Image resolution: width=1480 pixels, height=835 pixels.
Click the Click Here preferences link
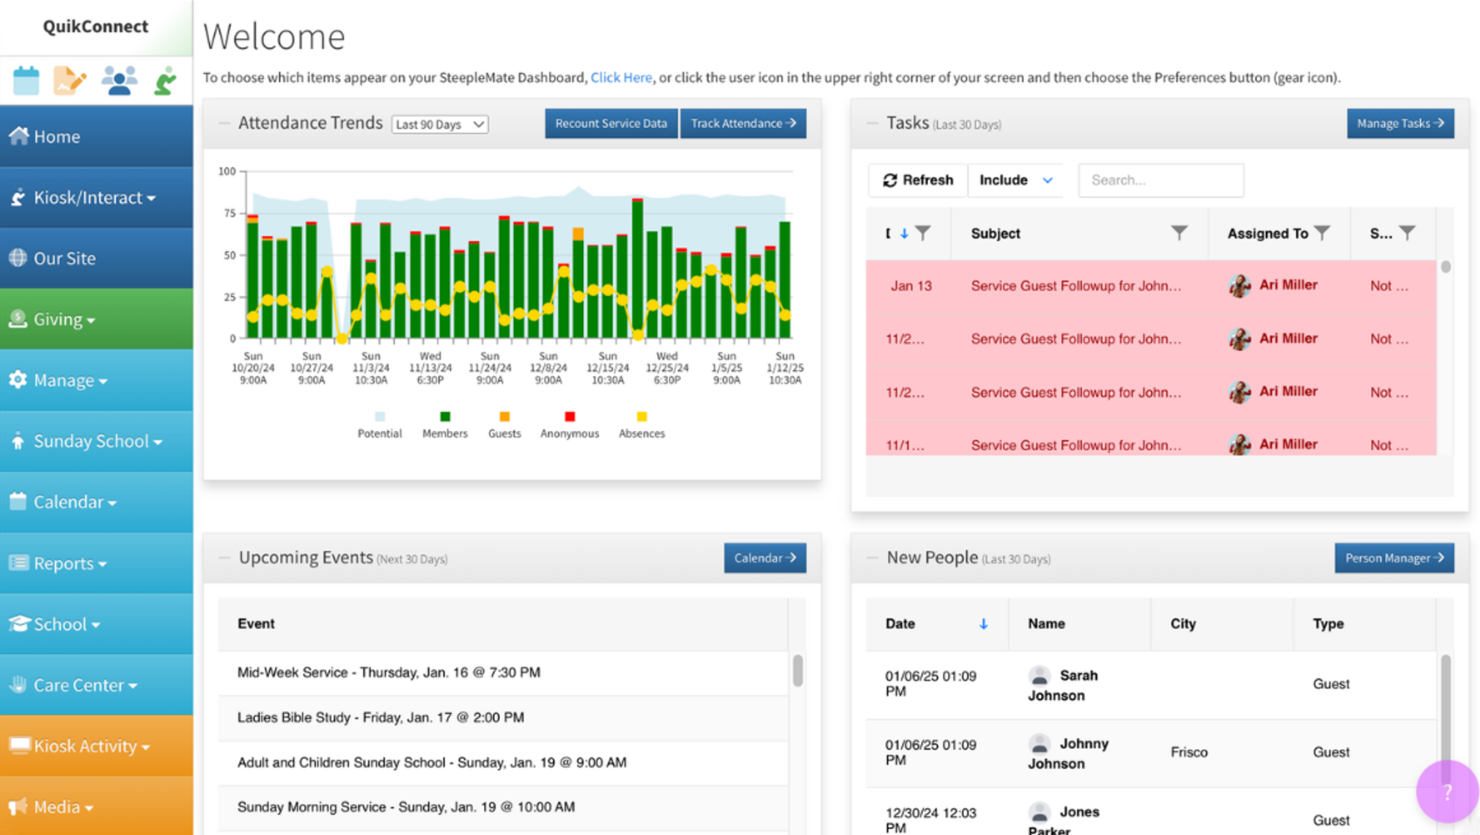[621, 77]
